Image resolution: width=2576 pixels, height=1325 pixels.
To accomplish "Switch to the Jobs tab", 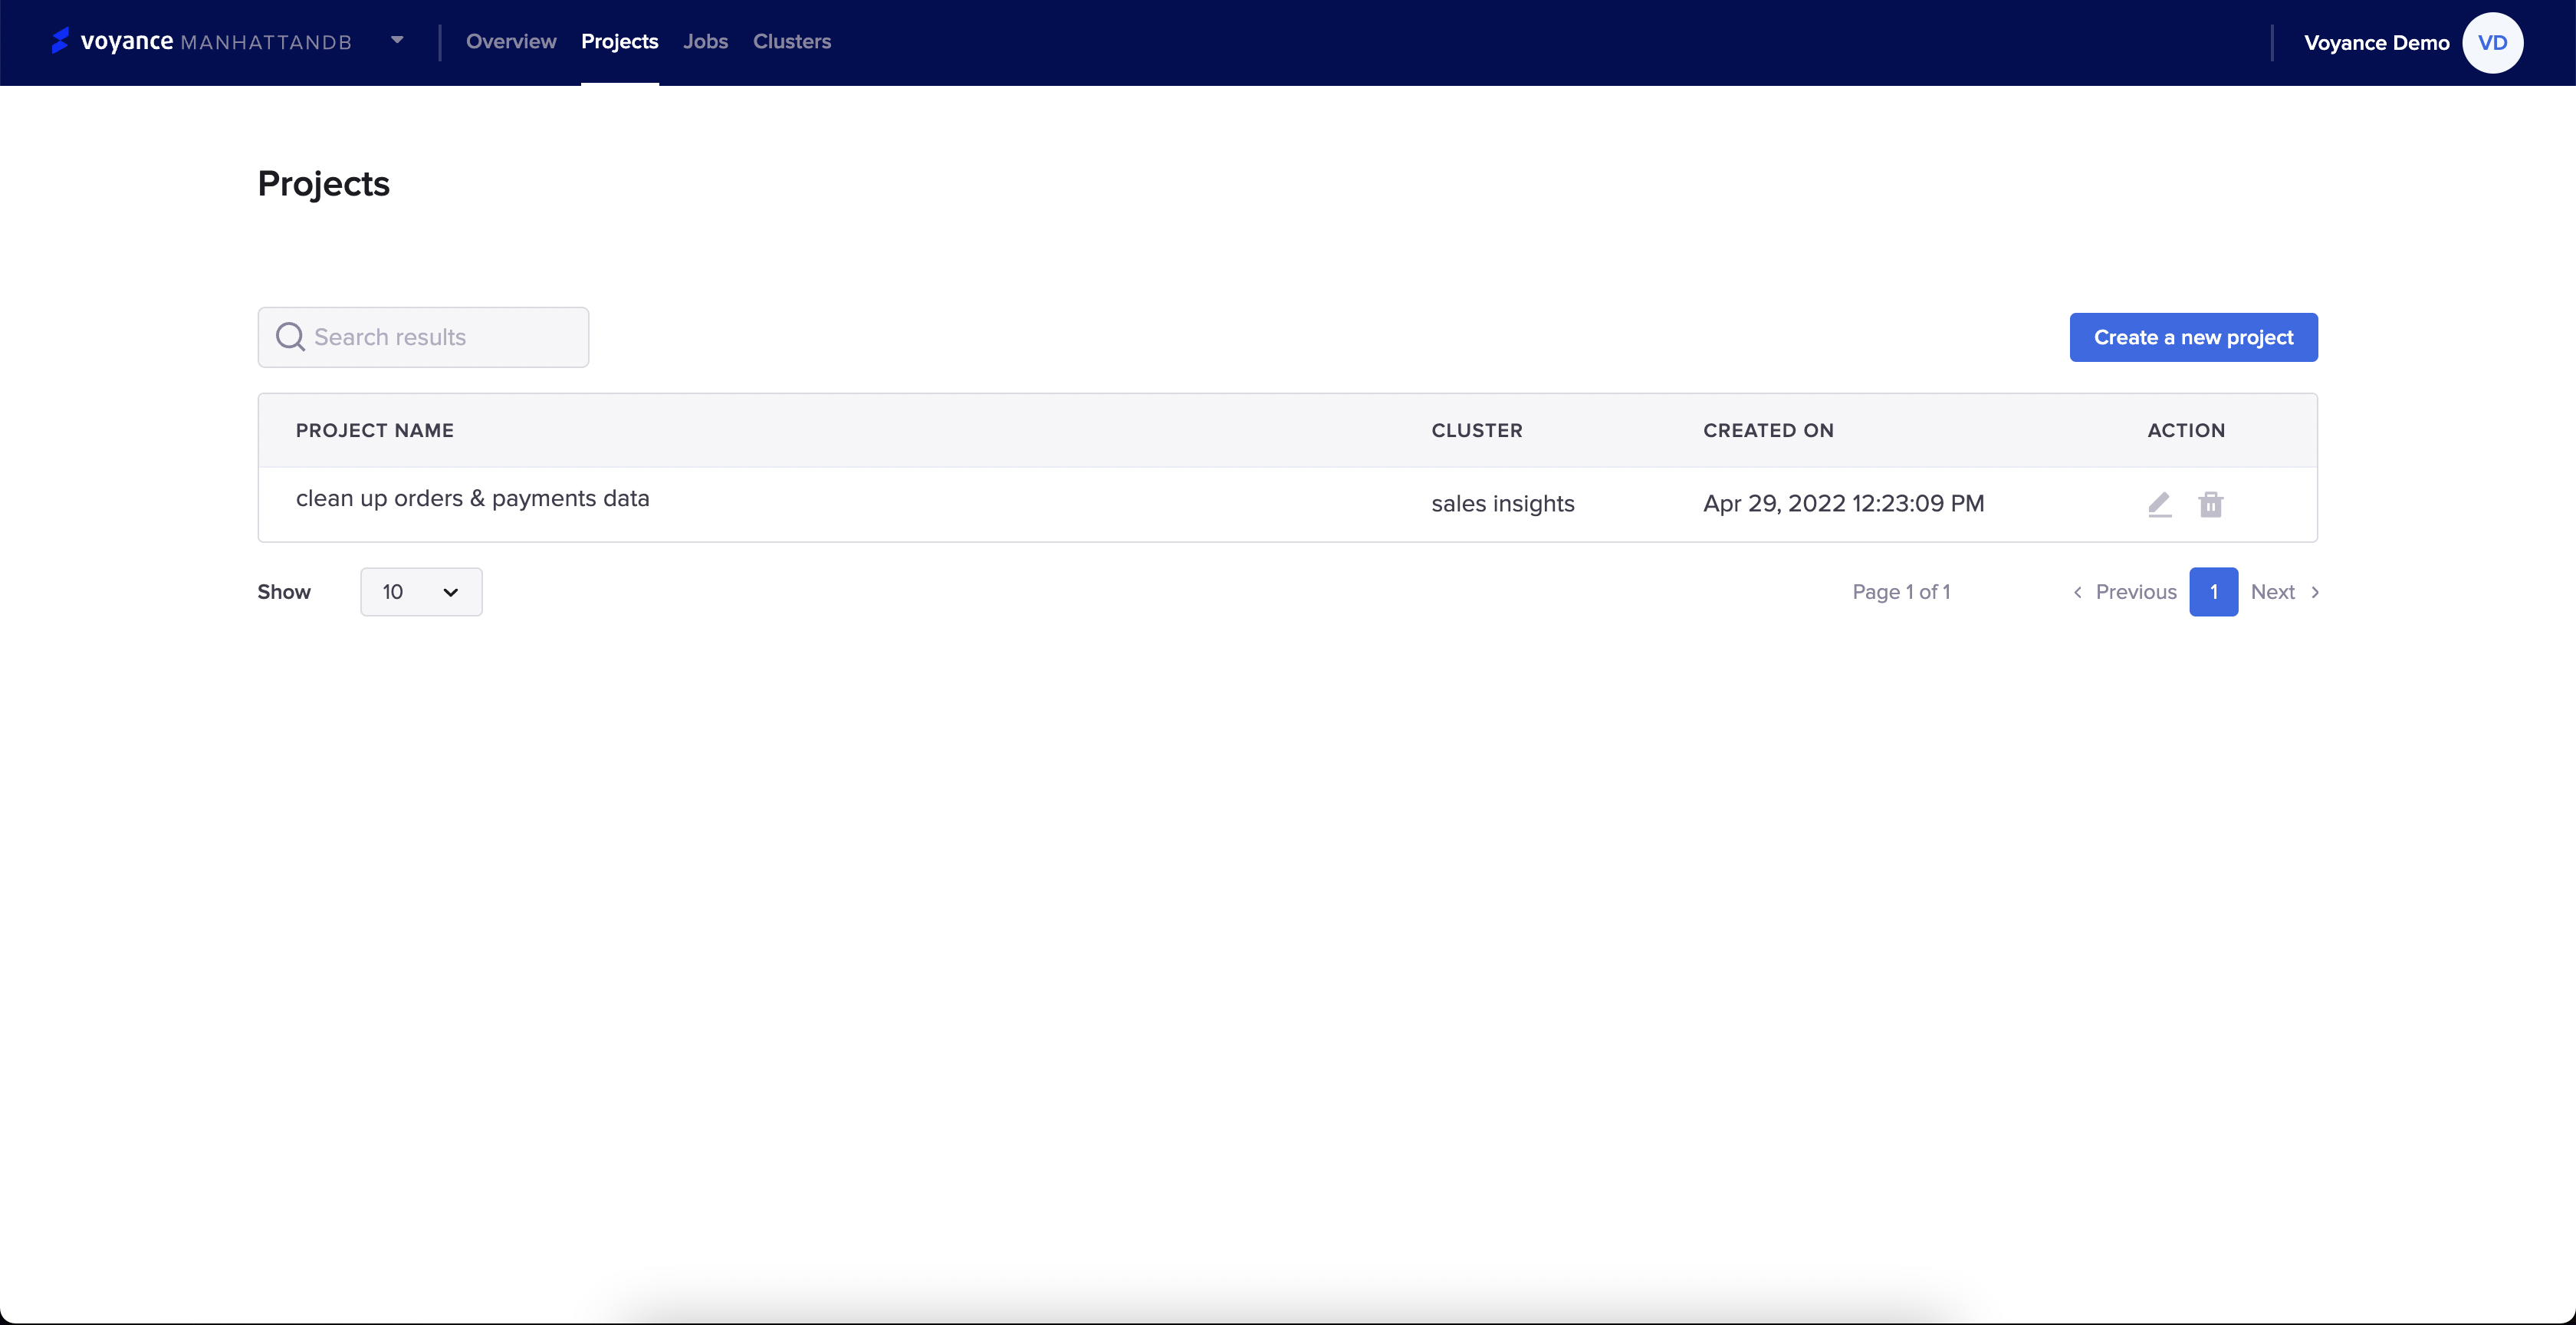I will point(705,42).
